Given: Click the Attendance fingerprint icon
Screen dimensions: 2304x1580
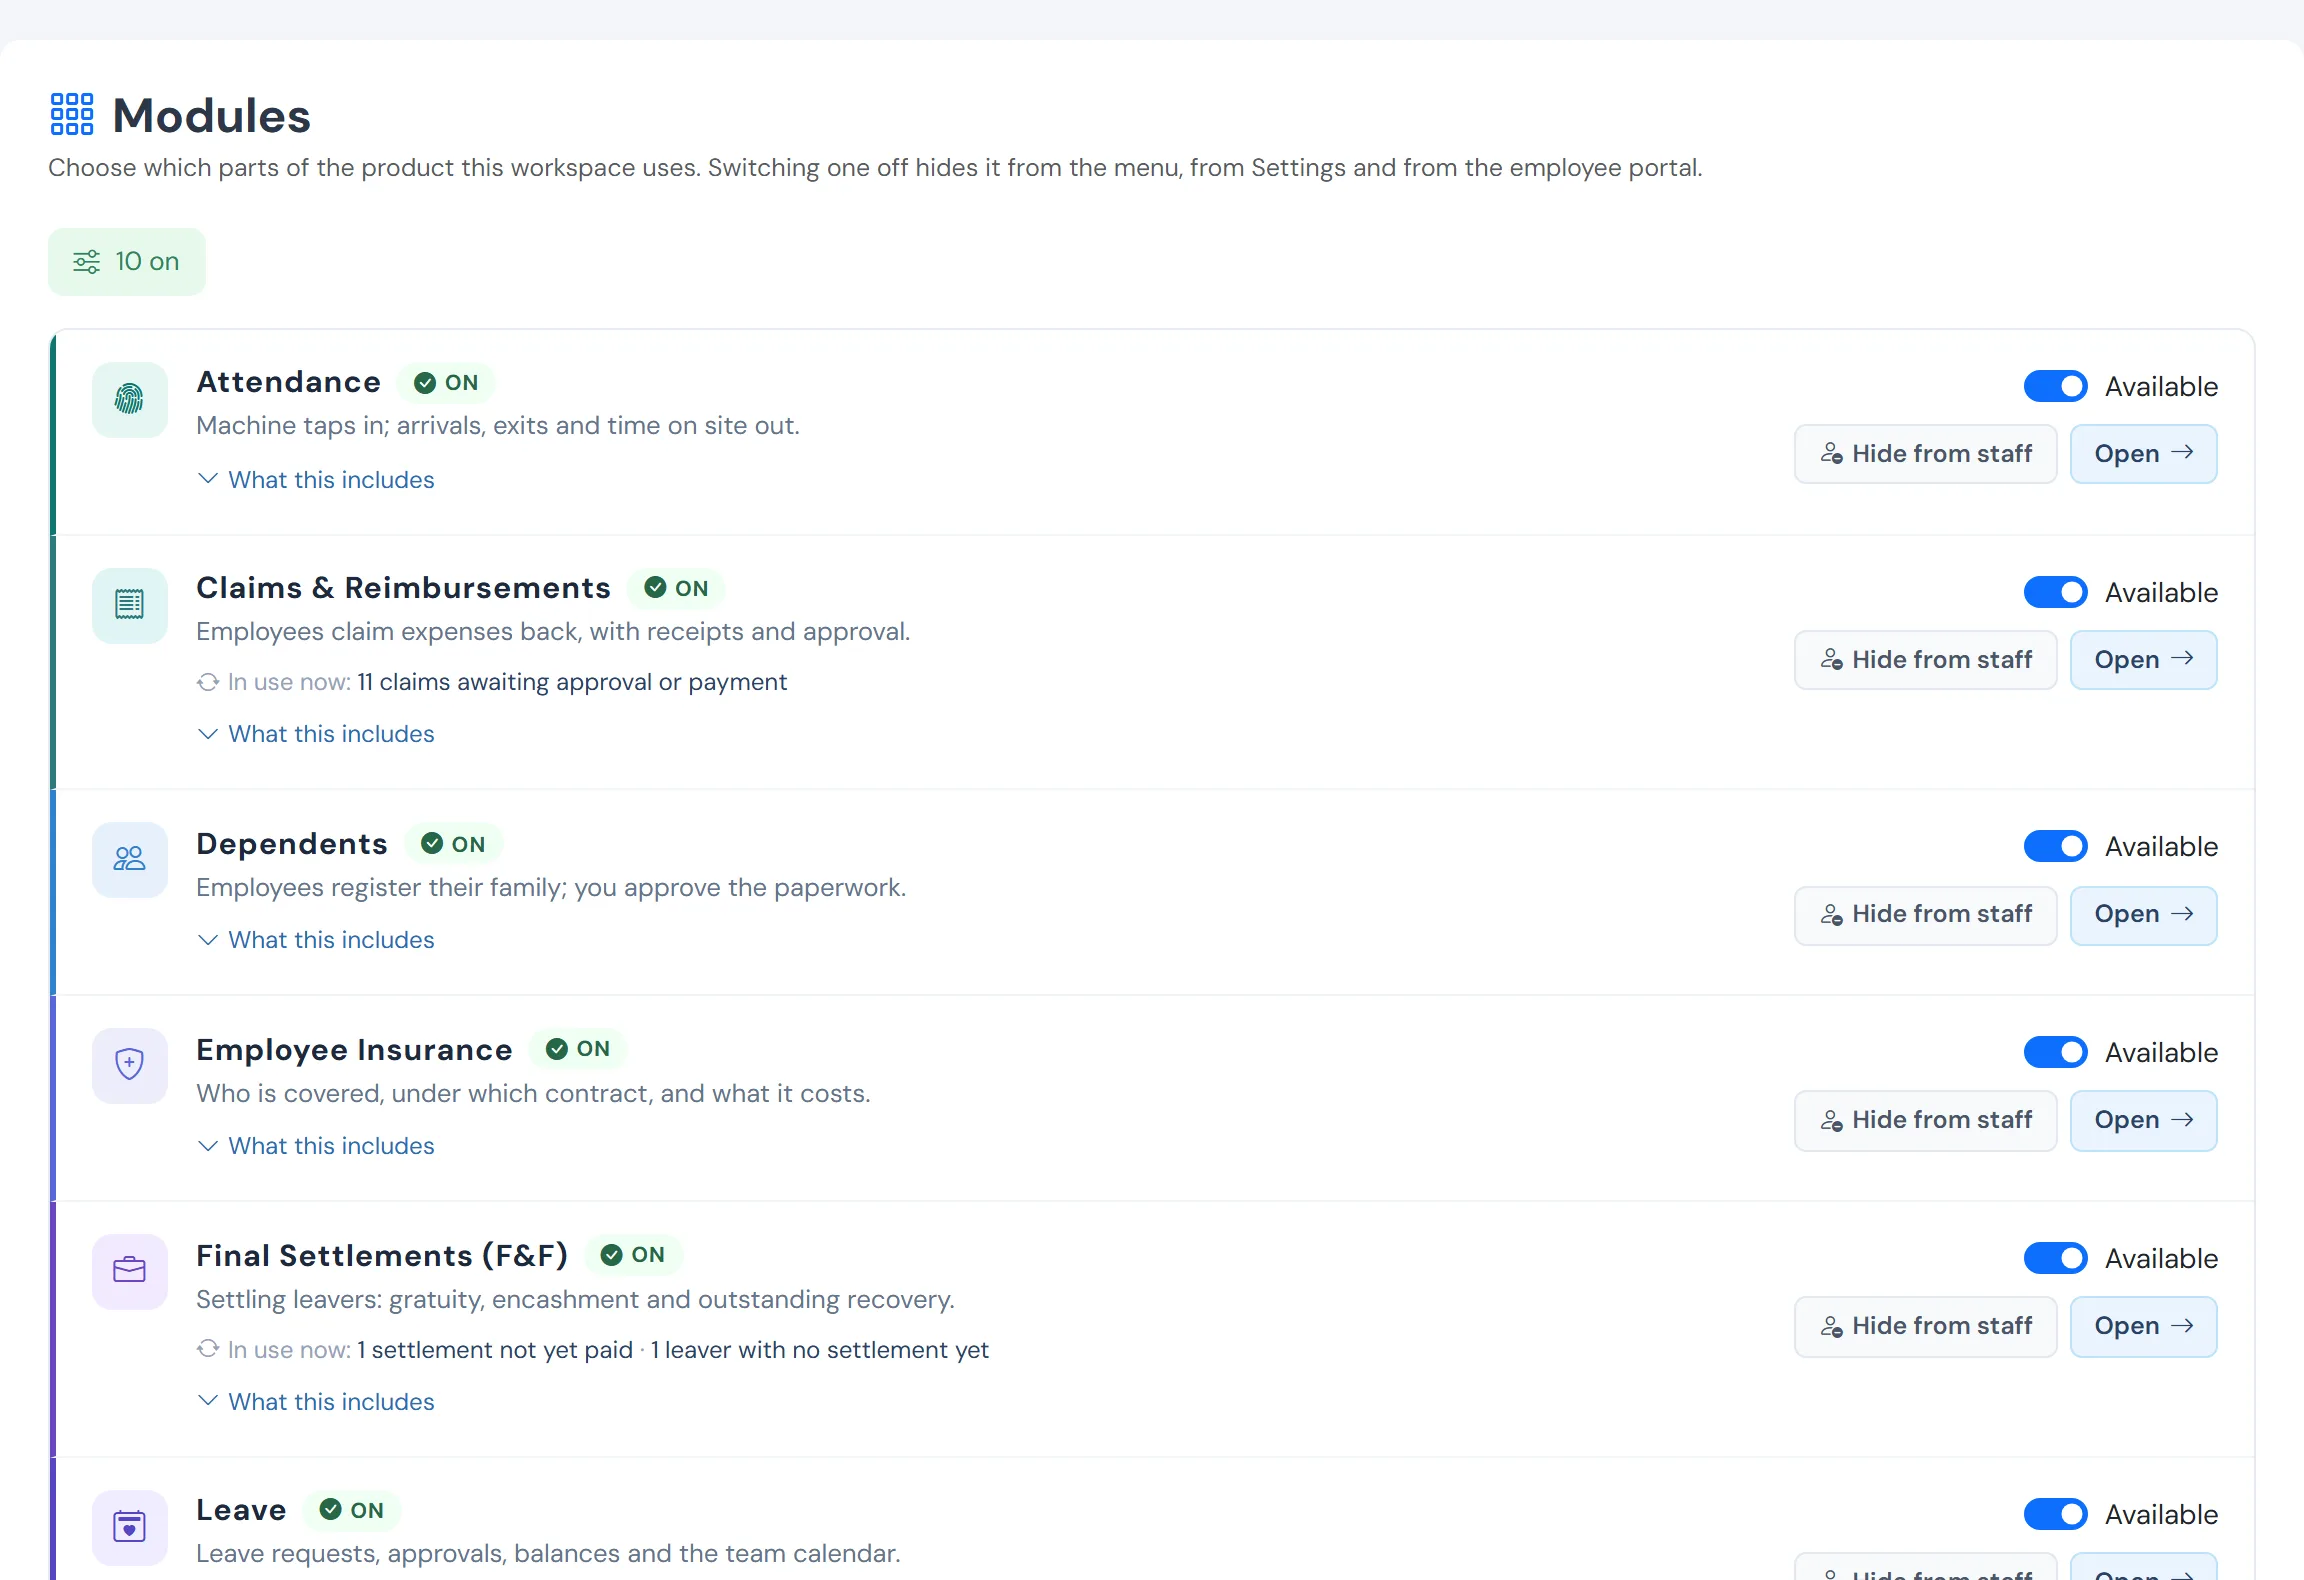Looking at the screenshot, I should 130,400.
